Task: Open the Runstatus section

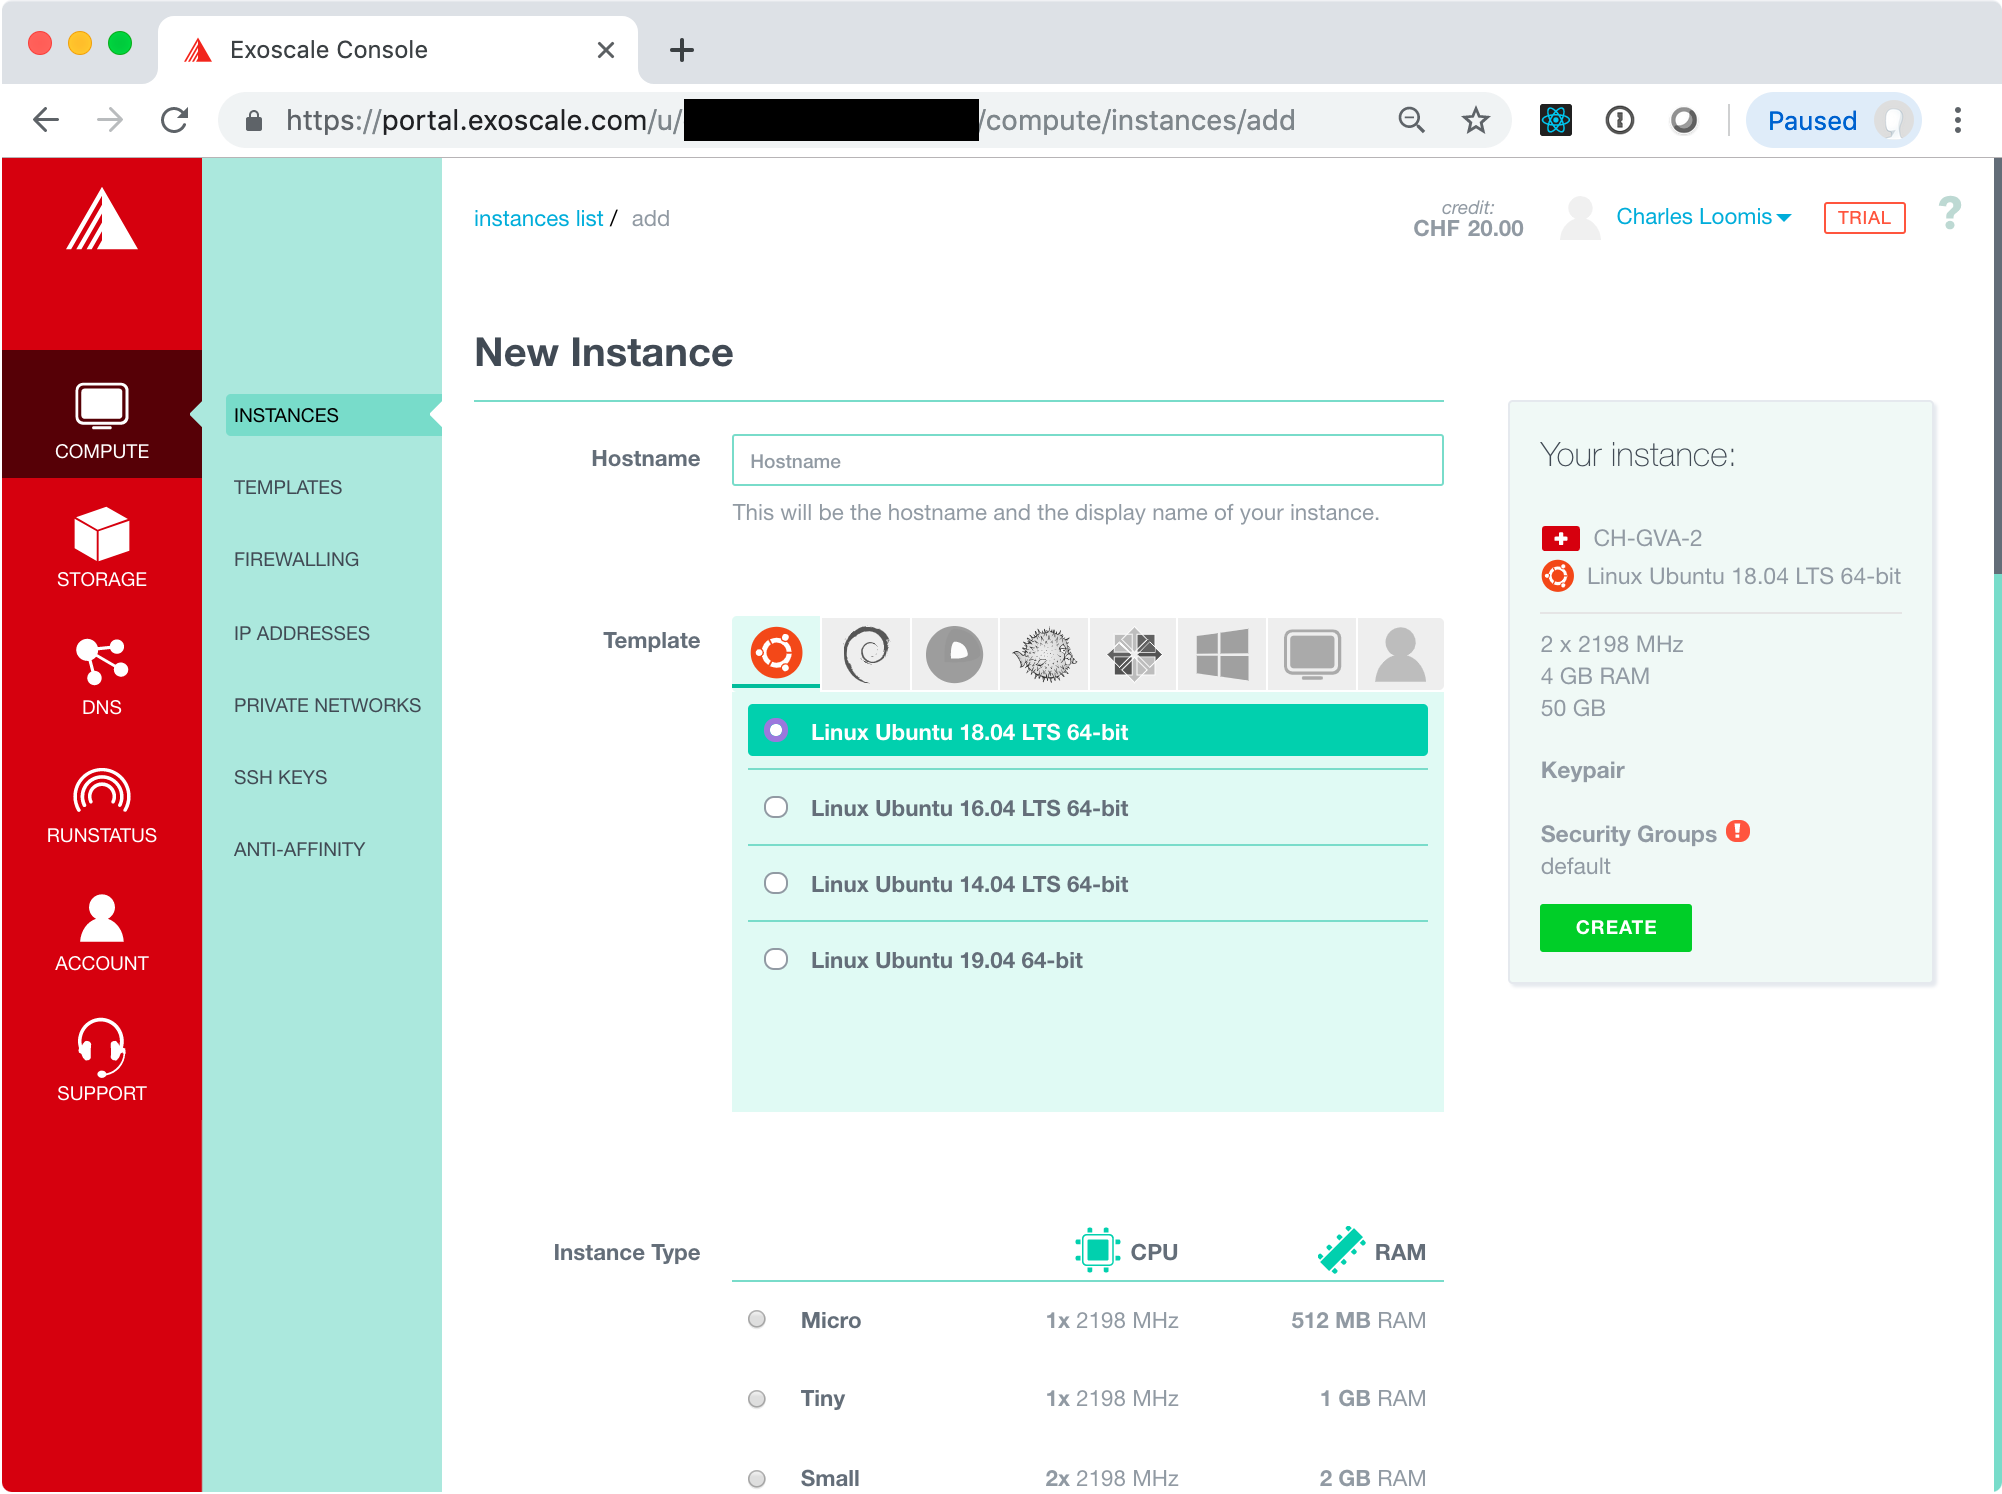Action: pos(102,806)
